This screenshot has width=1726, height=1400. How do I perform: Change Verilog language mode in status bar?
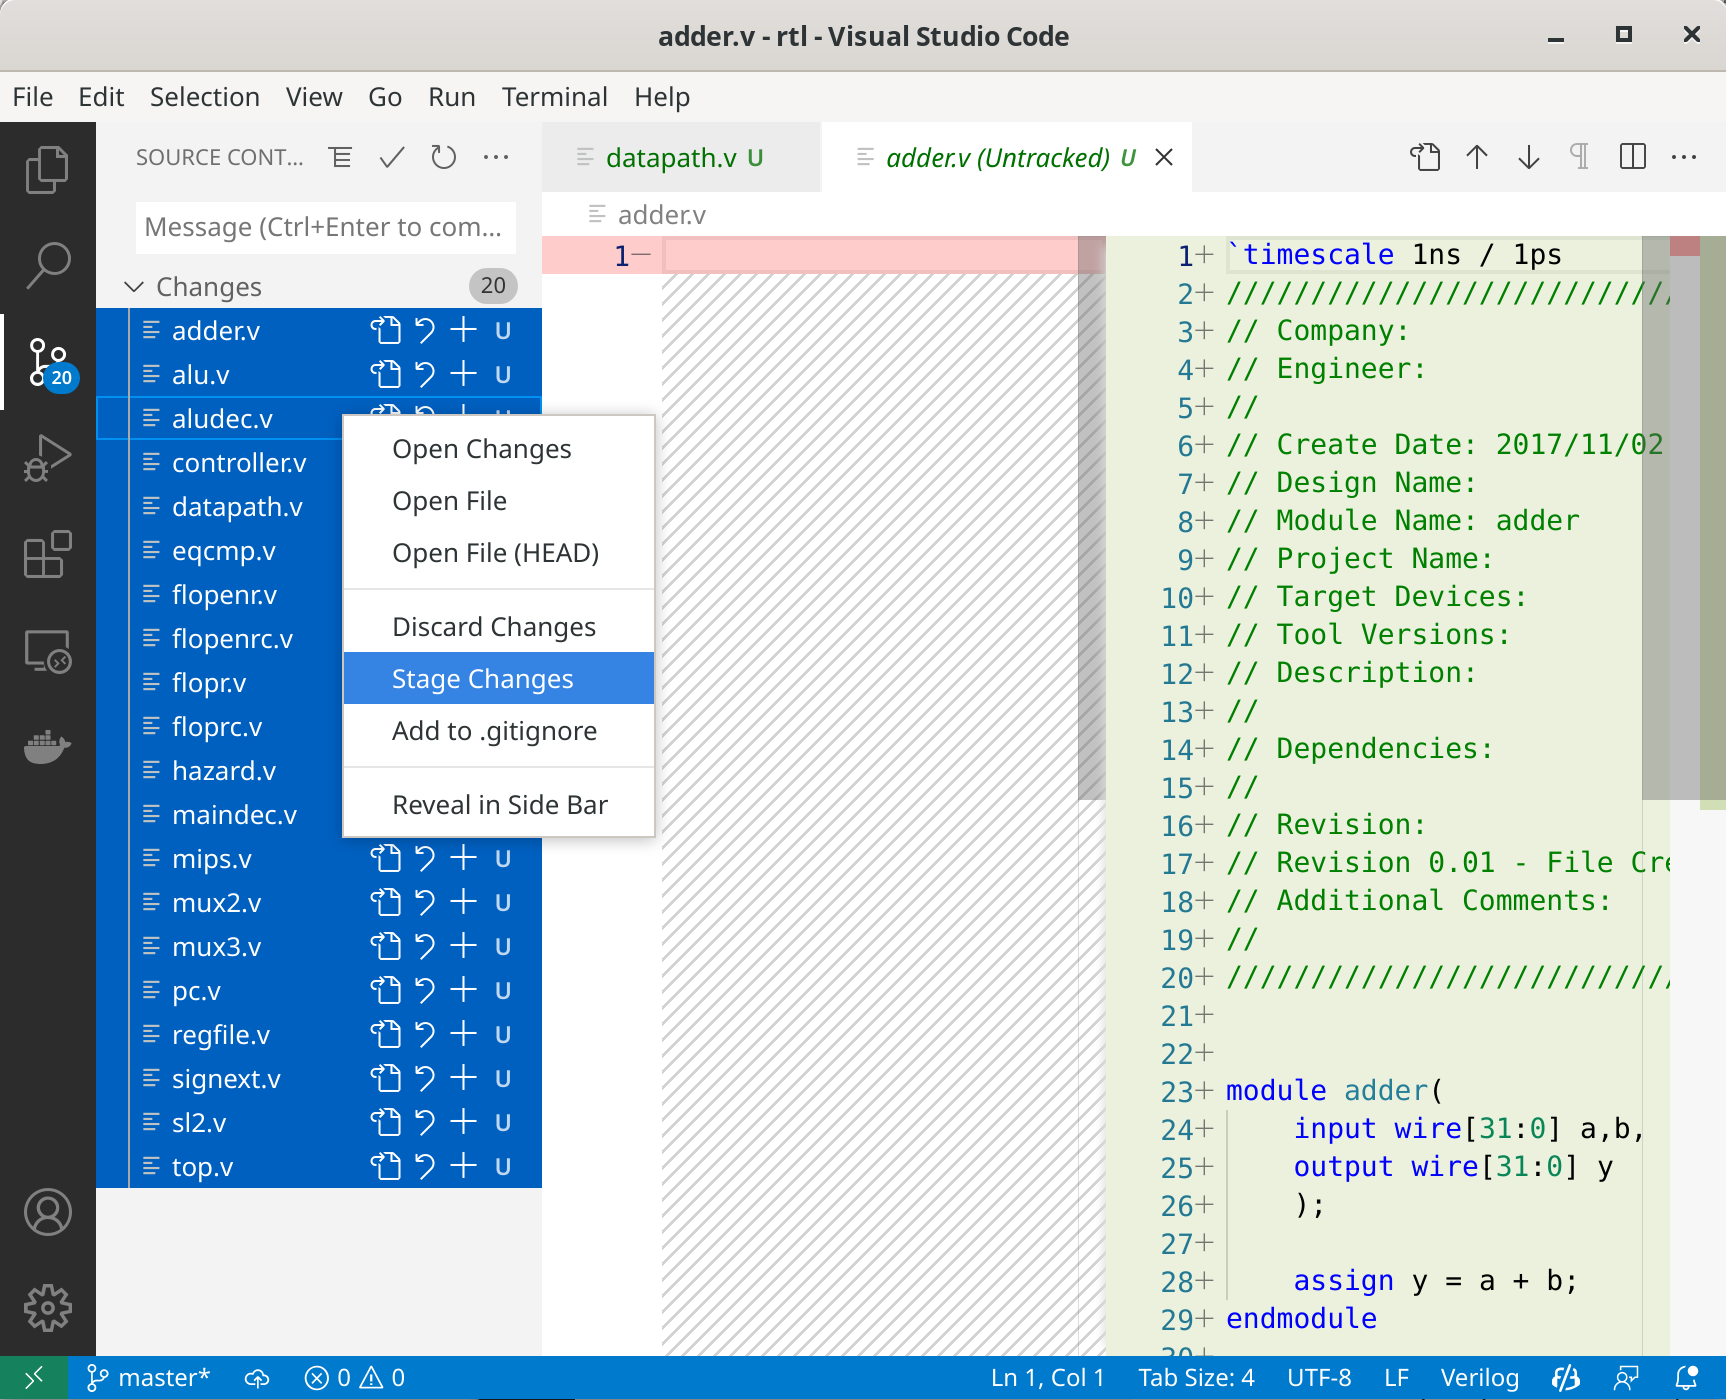tap(1479, 1378)
